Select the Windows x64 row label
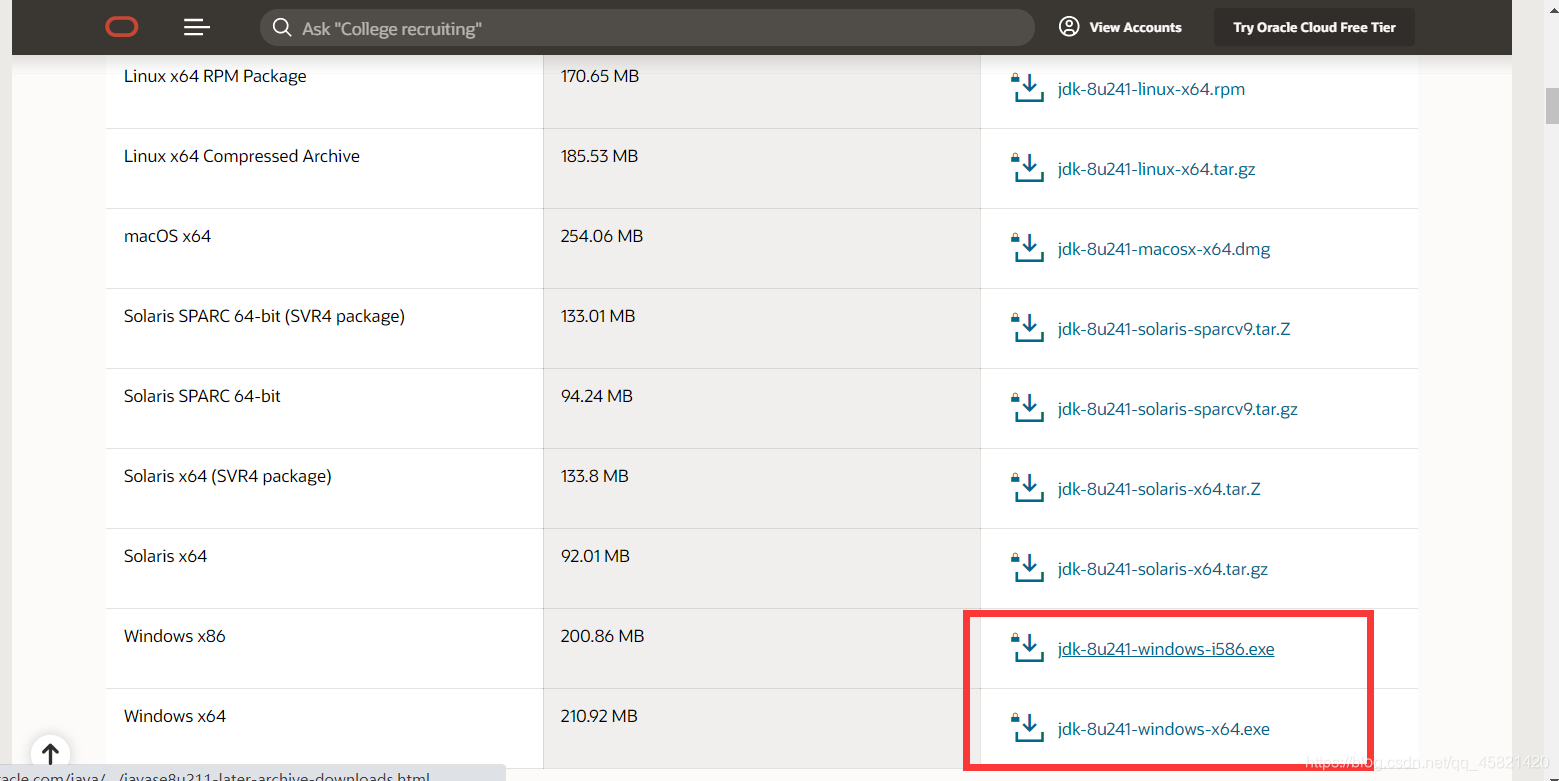This screenshot has width=1559, height=781. [x=175, y=716]
